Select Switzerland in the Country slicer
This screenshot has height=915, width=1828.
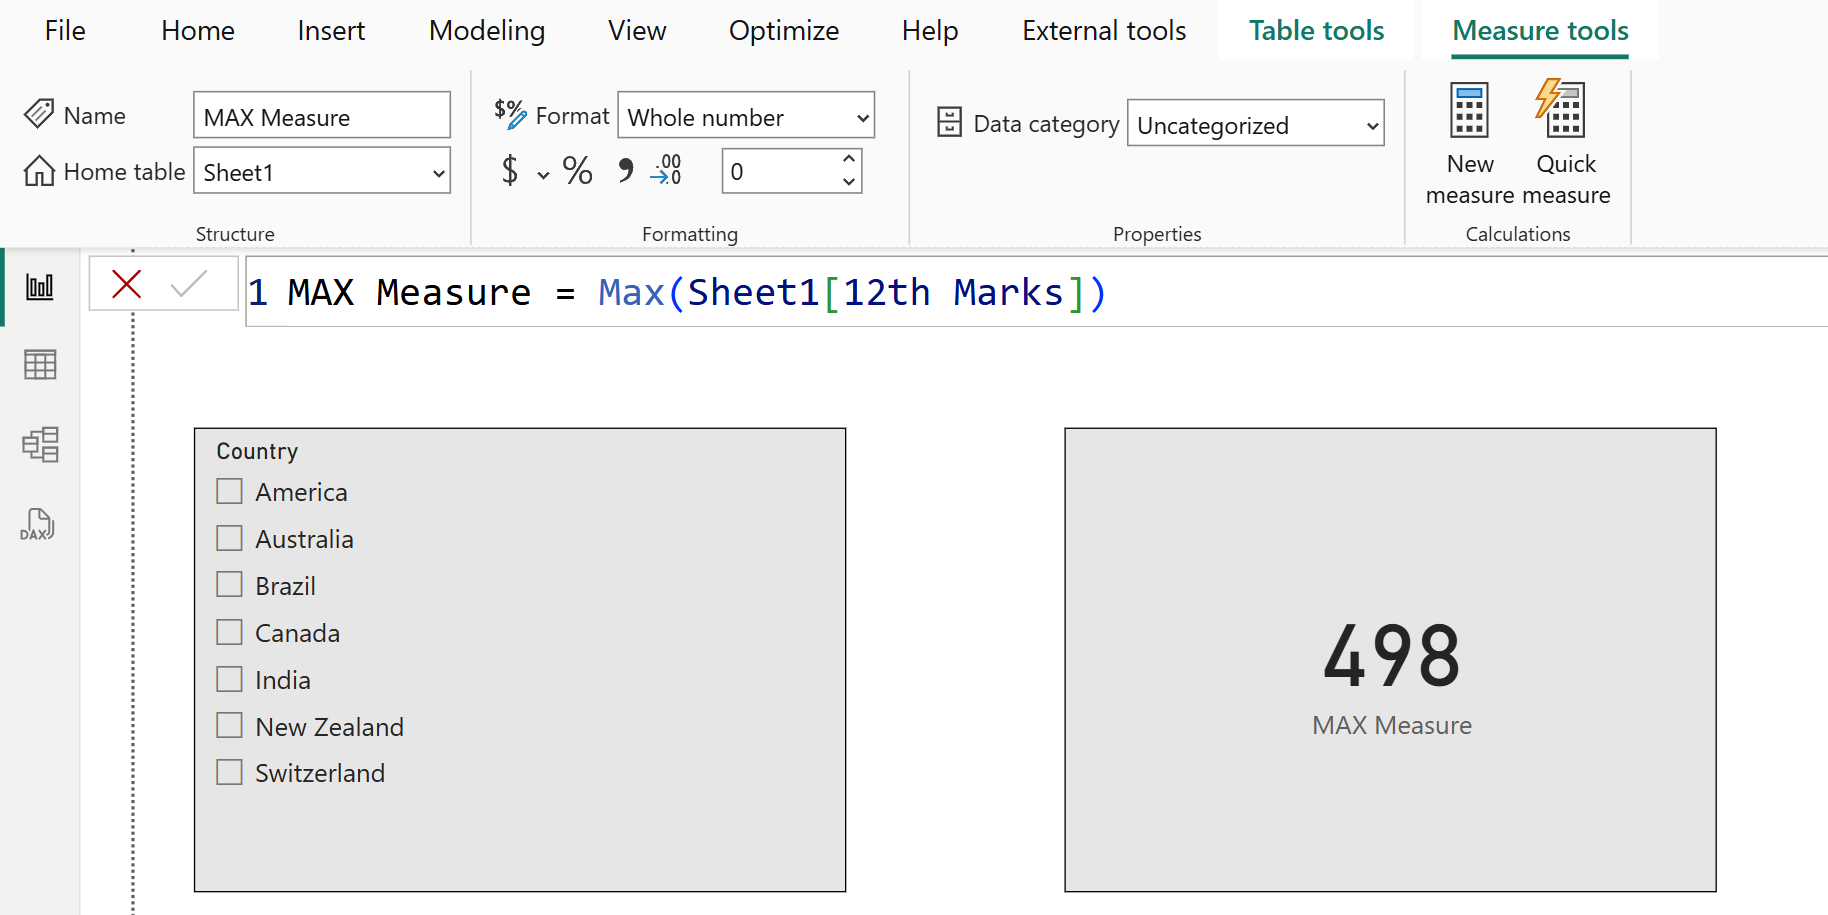click(230, 773)
